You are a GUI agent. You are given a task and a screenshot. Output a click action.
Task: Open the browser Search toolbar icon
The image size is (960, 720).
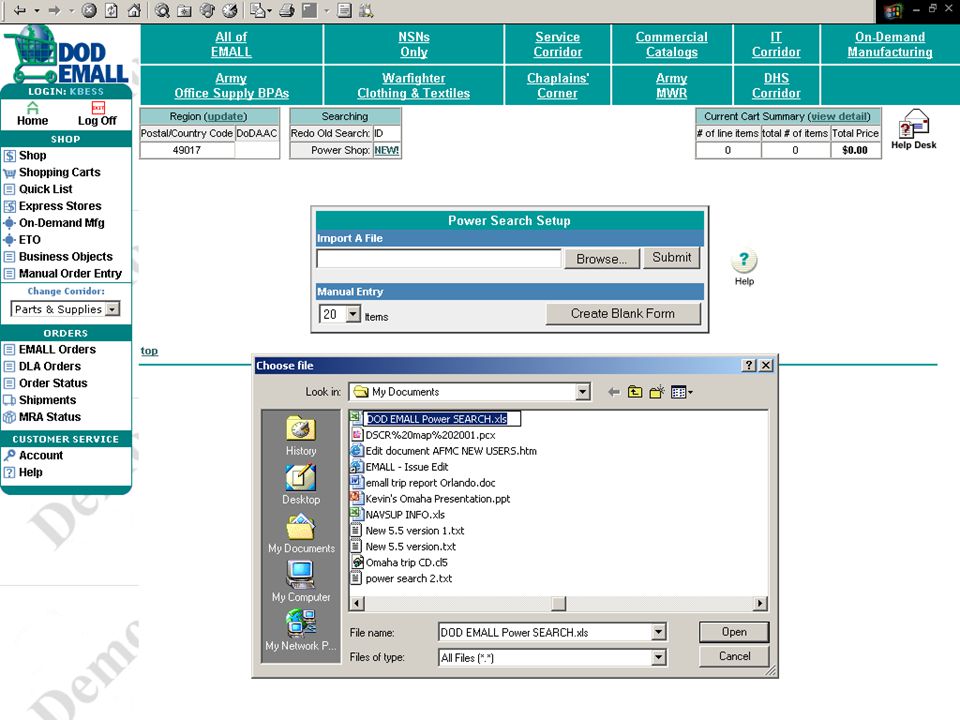(162, 10)
